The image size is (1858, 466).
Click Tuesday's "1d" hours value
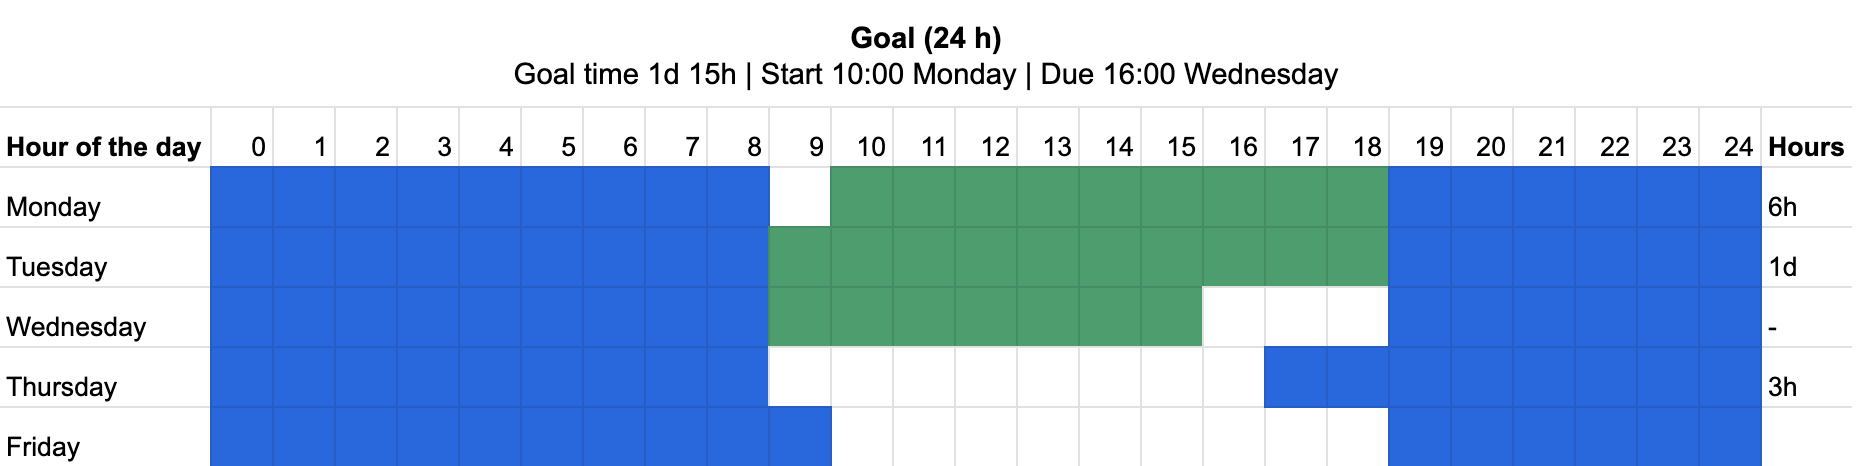point(1782,267)
